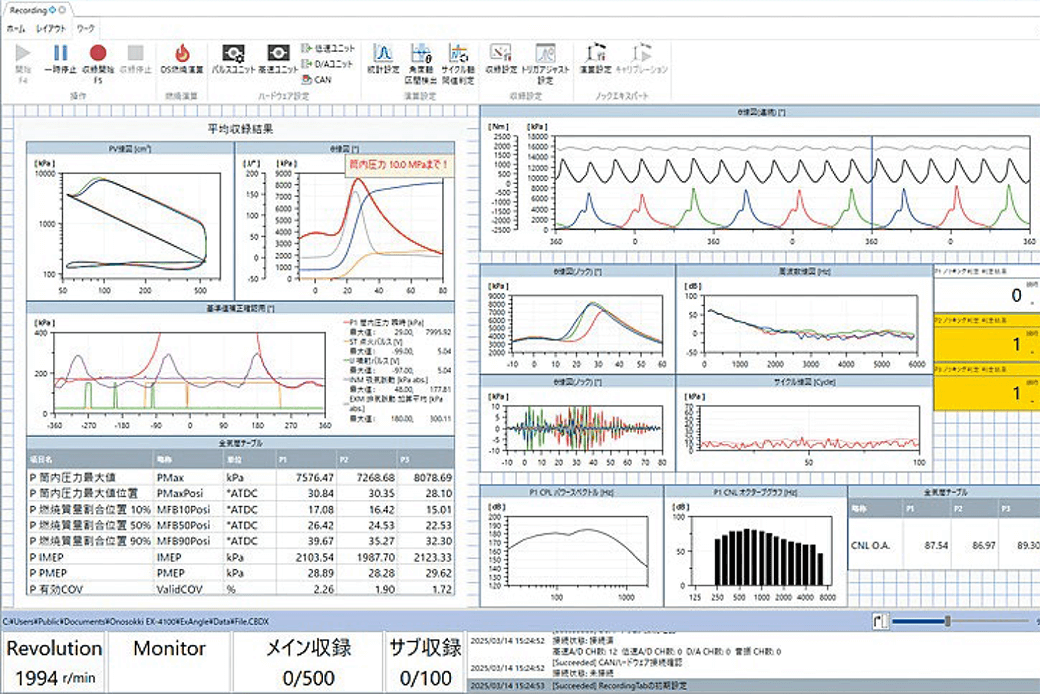Select the CAN hardware setting
This screenshot has width=1040, height=694.
[322, 78]
